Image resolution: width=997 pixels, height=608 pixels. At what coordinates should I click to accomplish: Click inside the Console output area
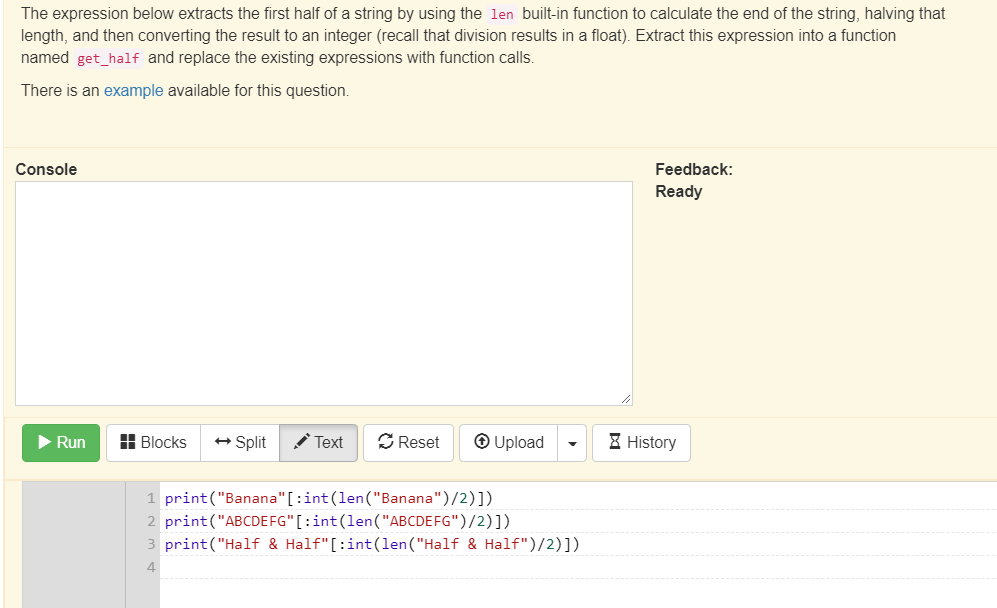pos(324,293)
